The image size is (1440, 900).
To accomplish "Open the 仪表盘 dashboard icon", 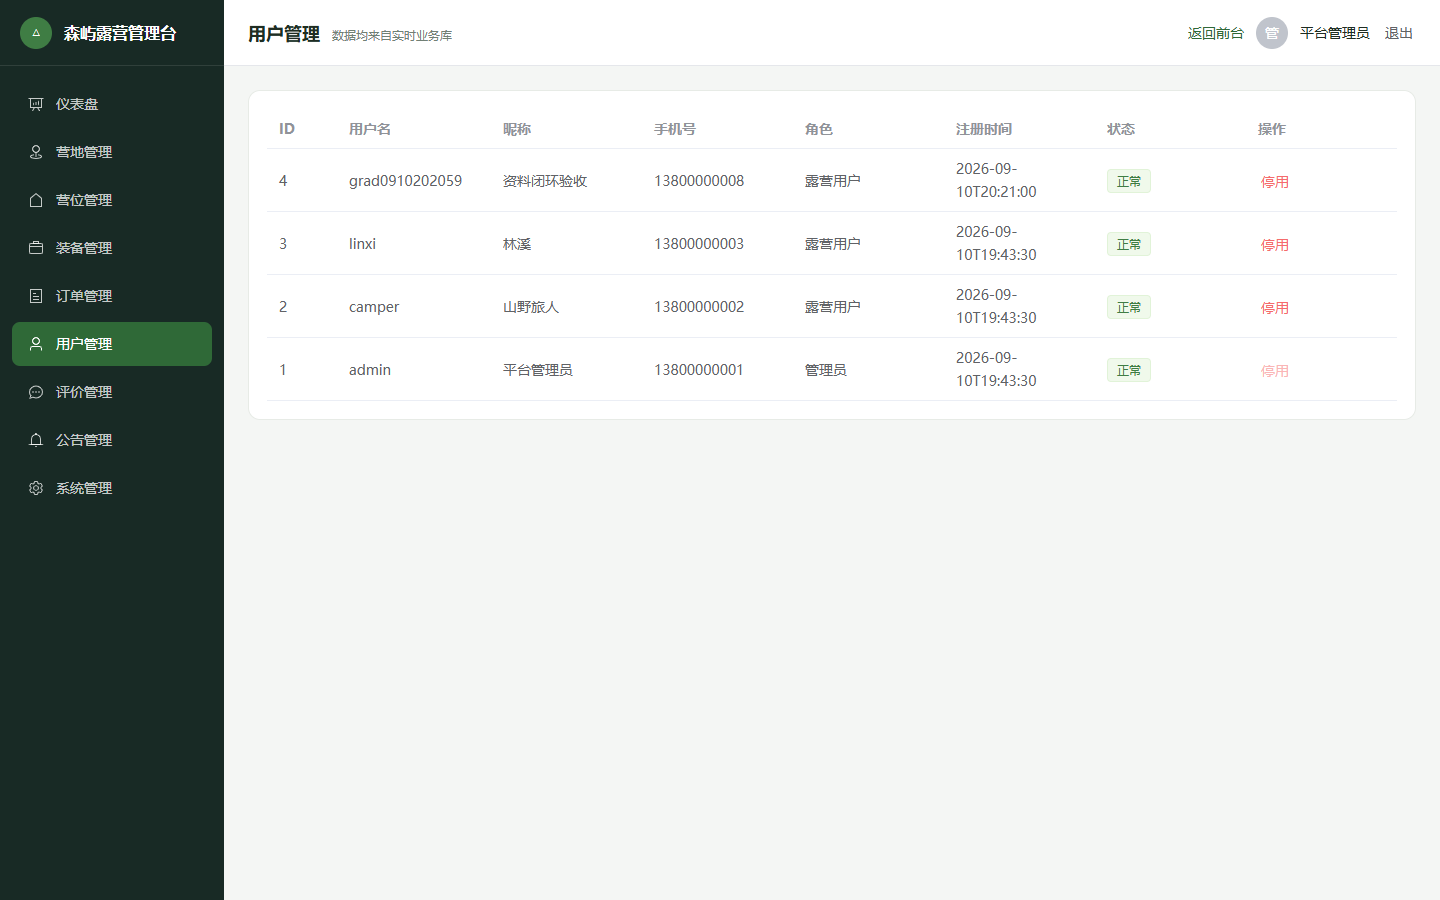I will point(36,104).
